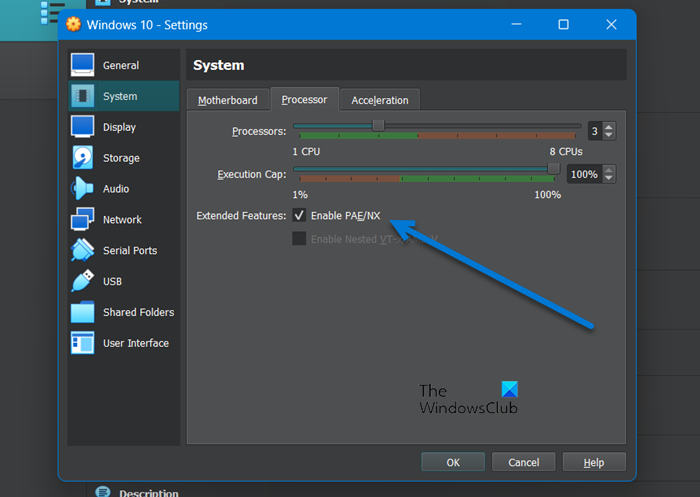Select the General label in sidebar
This screenshot has width=700, height=497.
click(121, 65)
